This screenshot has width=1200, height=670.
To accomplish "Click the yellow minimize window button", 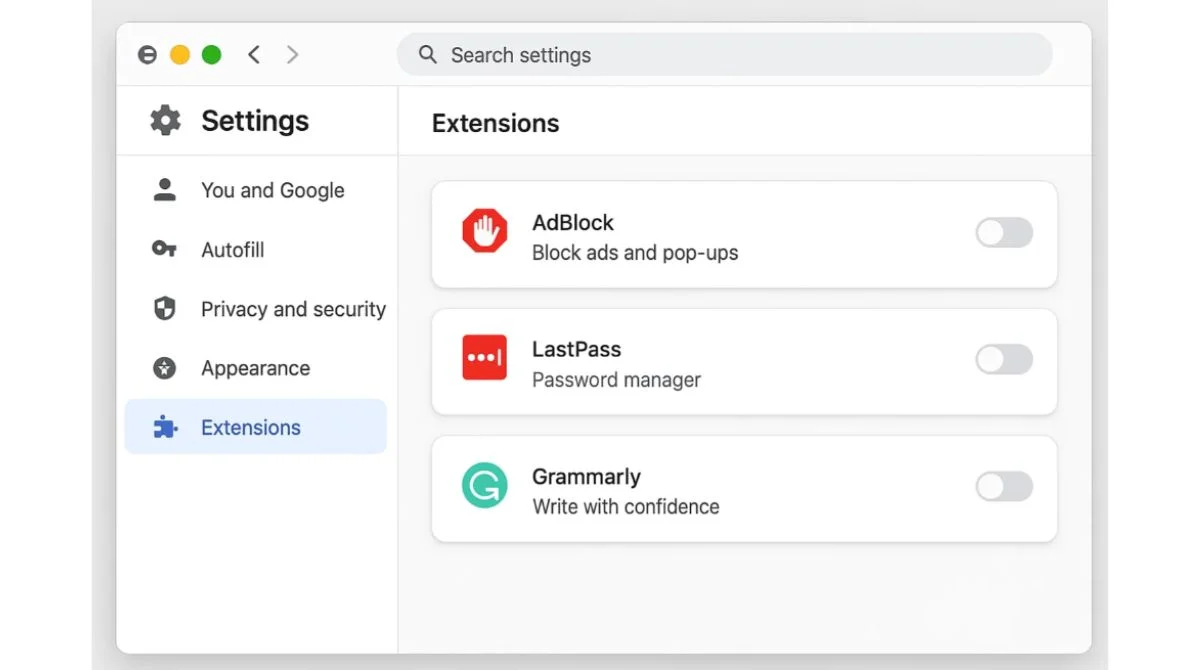I will click(x=180, y=55).
